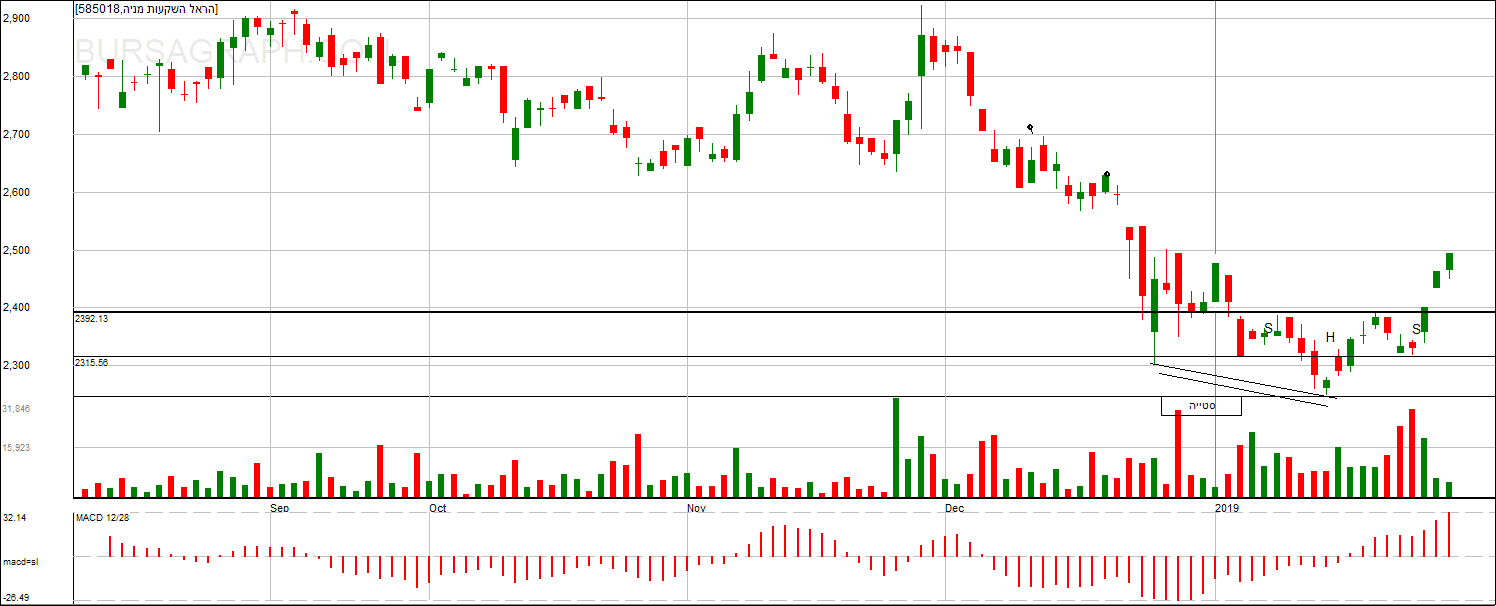Screen dimensions: 1496x606
Task: Click the 2,500 price axis label
Action: [x=17, y=250]
